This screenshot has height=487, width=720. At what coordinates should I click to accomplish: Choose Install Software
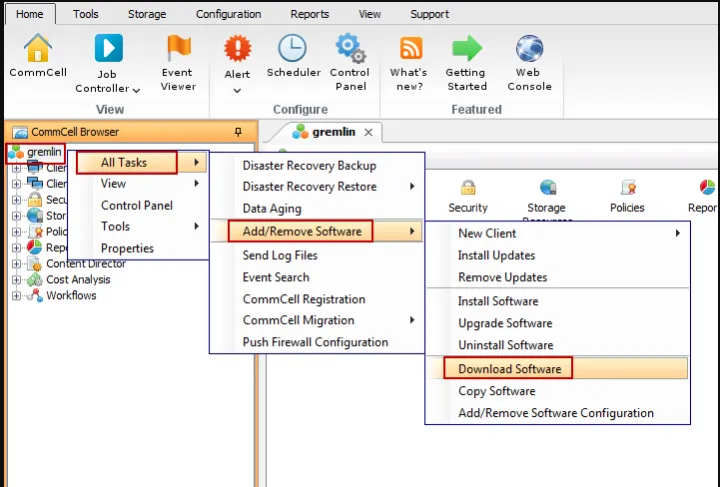click(x=557, y=301)
